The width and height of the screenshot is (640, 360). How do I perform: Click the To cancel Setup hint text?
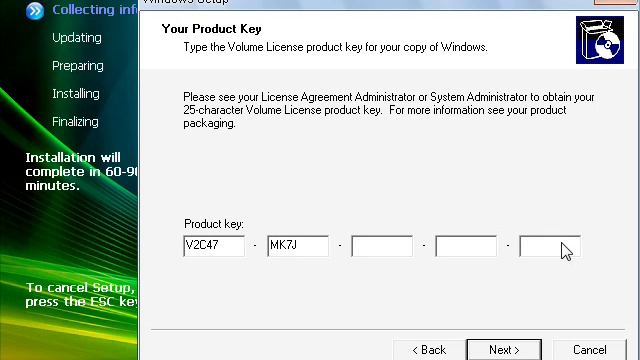82,295
